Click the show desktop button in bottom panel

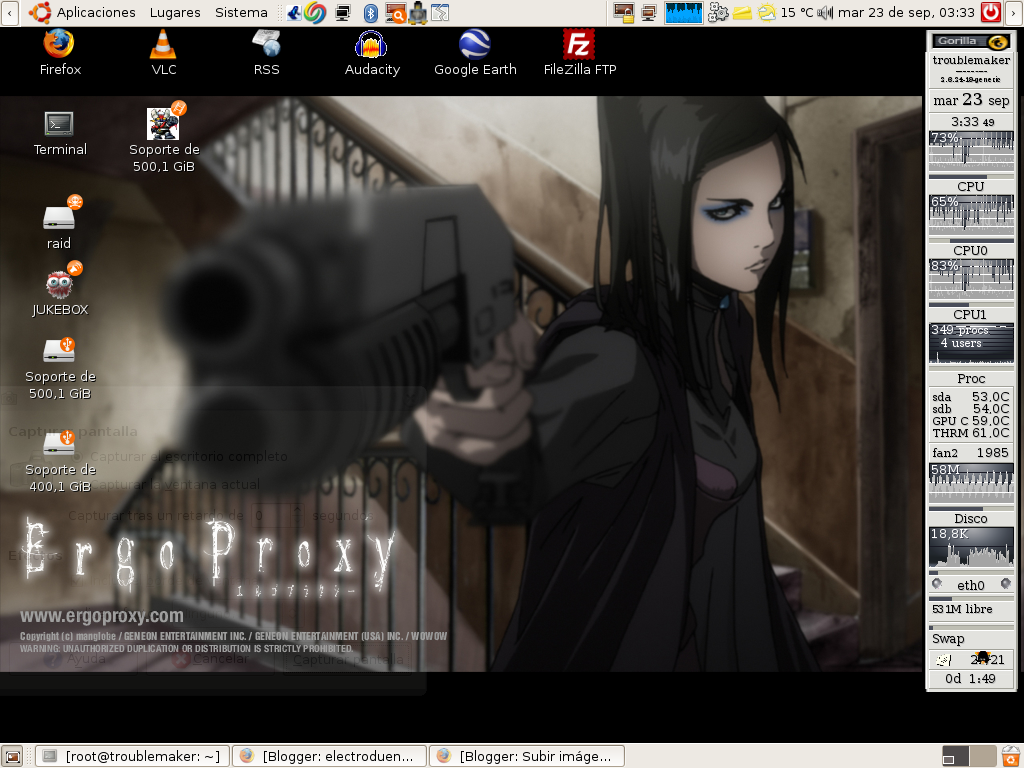tap(13, 756)
